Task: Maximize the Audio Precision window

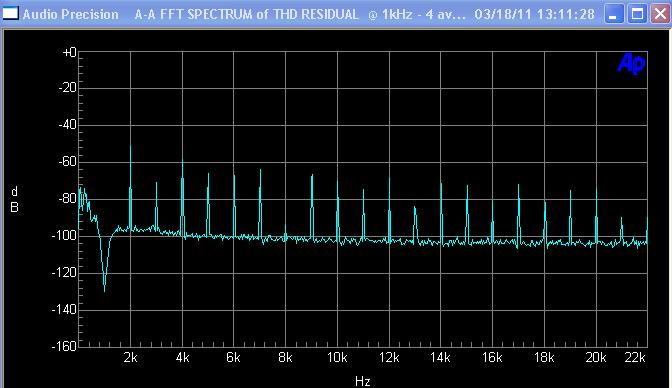Action: 637,14
